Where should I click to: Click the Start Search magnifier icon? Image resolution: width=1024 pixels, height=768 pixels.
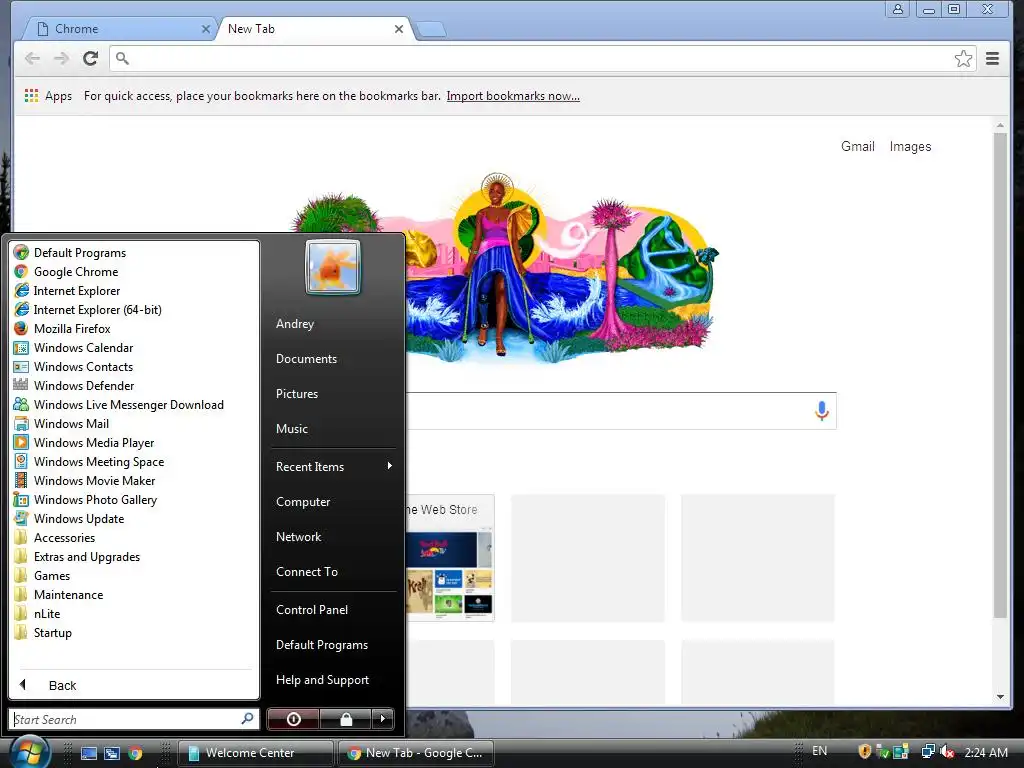coord(248,718)
